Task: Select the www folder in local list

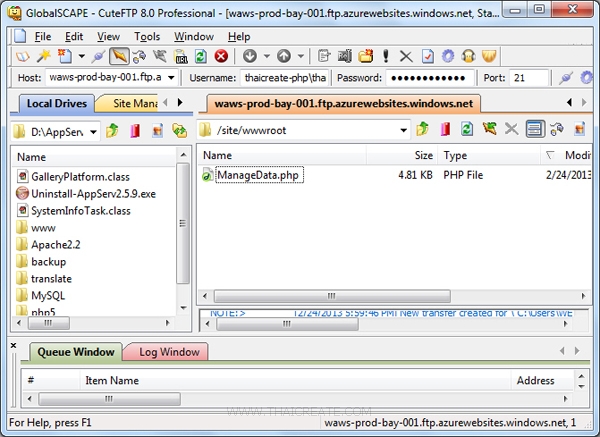Action: pos(43,228)
